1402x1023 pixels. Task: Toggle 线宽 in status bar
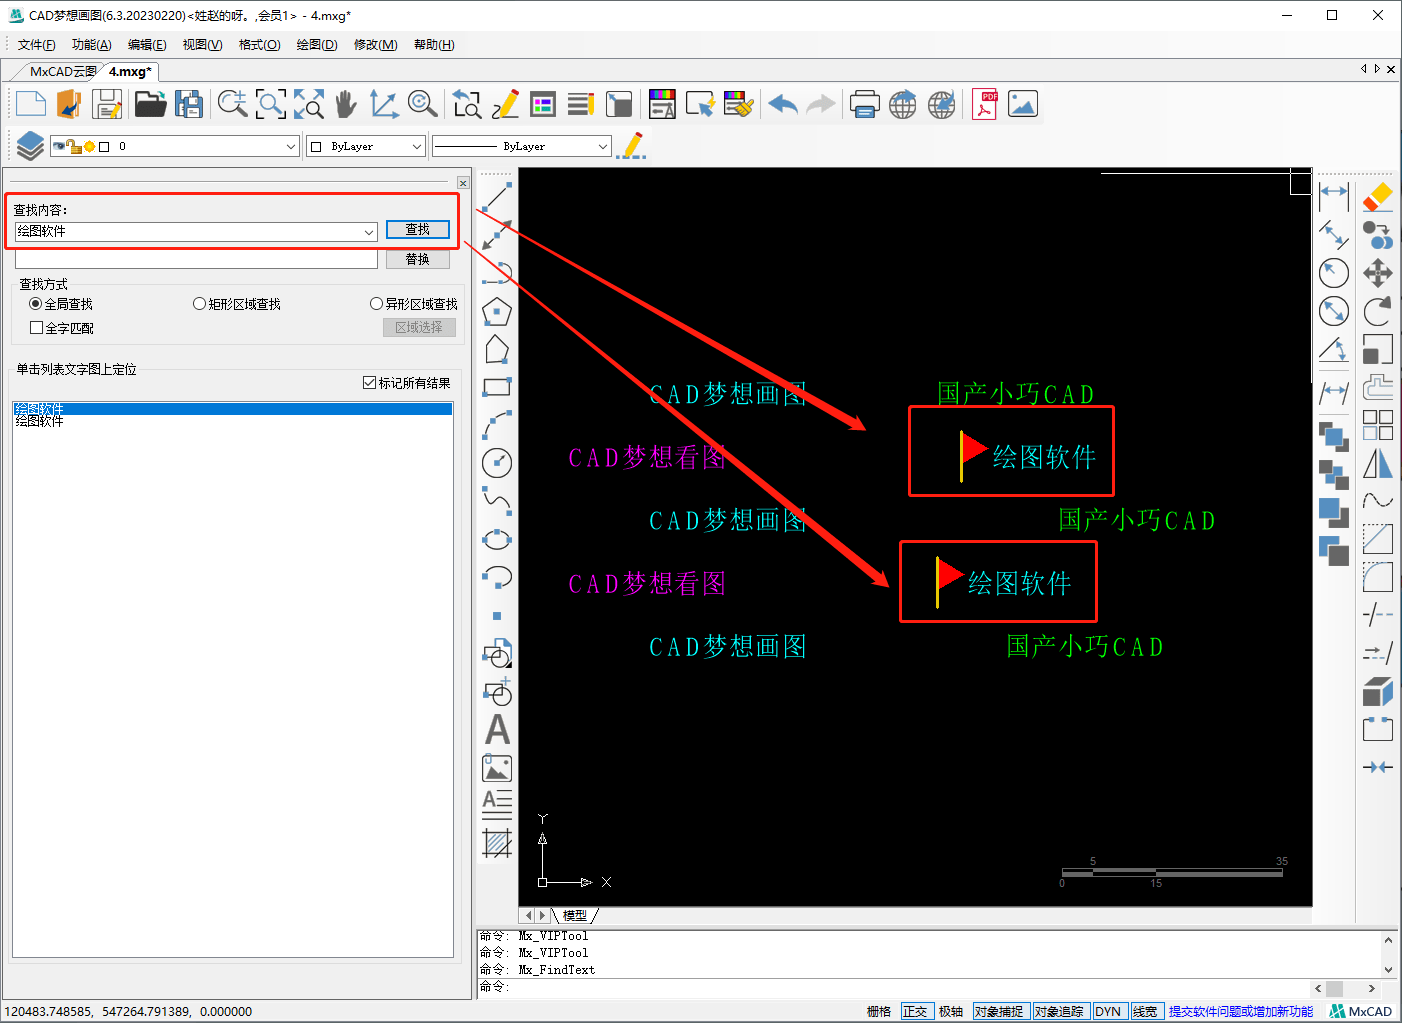click(x=1145, y=1012)
